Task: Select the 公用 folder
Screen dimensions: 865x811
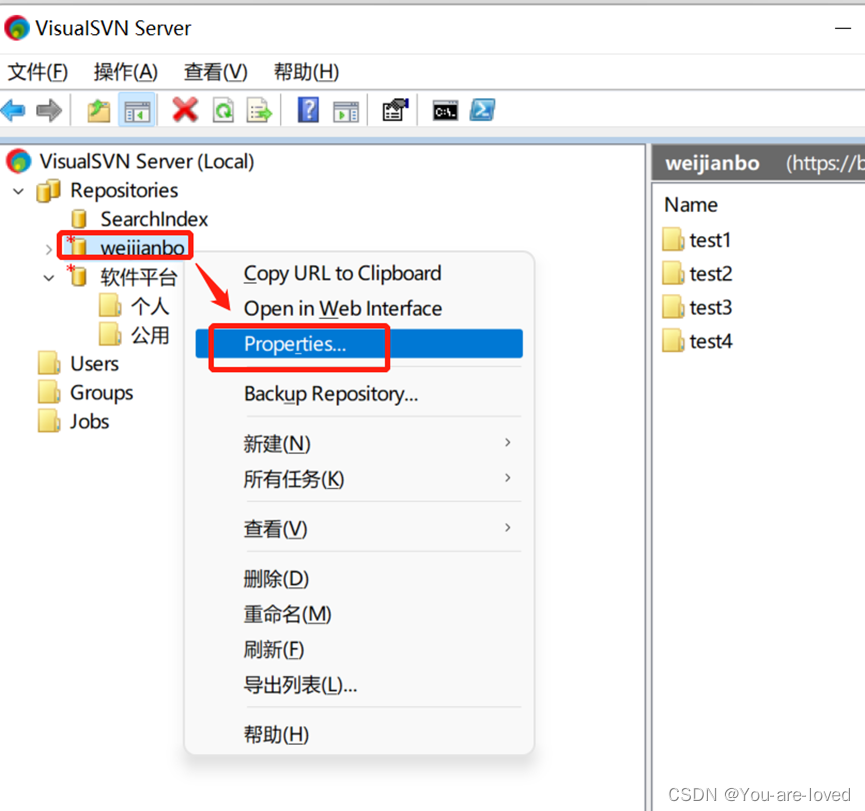Action: coord(149,335)
